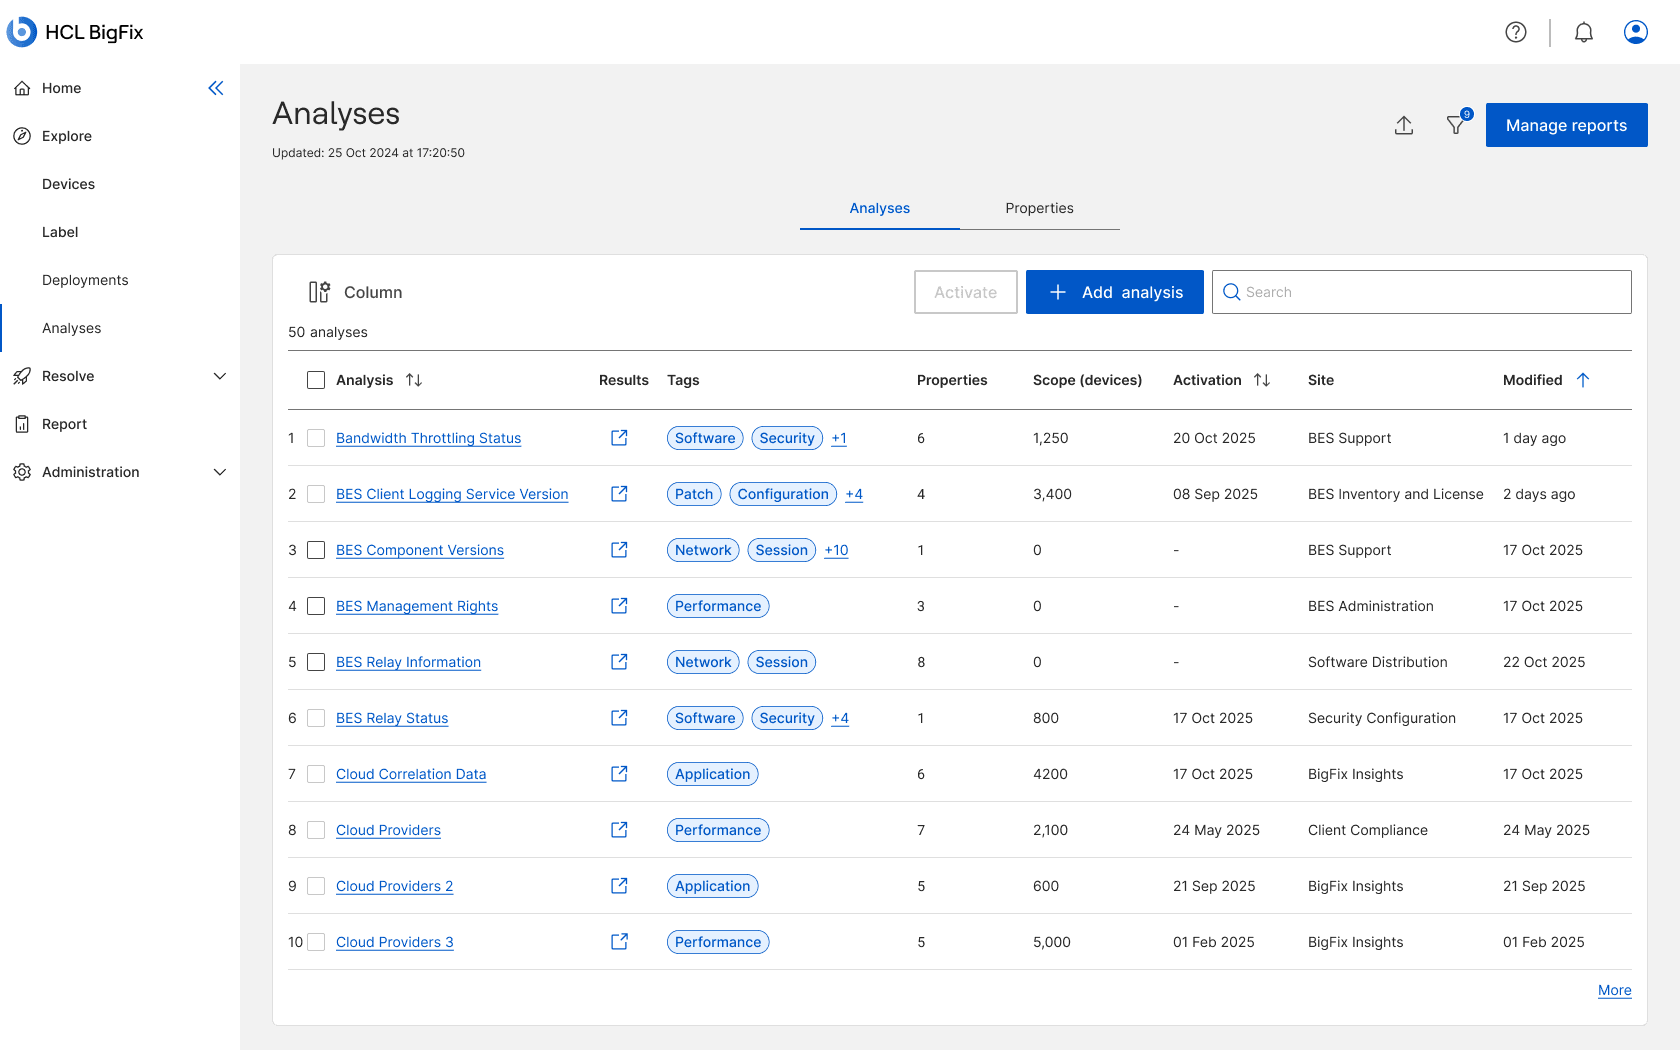Go to Label in sidebar

[60, 232]
